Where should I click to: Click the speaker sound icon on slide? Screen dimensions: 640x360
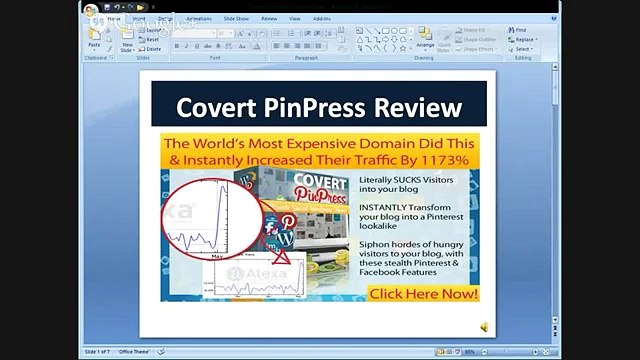484,327
